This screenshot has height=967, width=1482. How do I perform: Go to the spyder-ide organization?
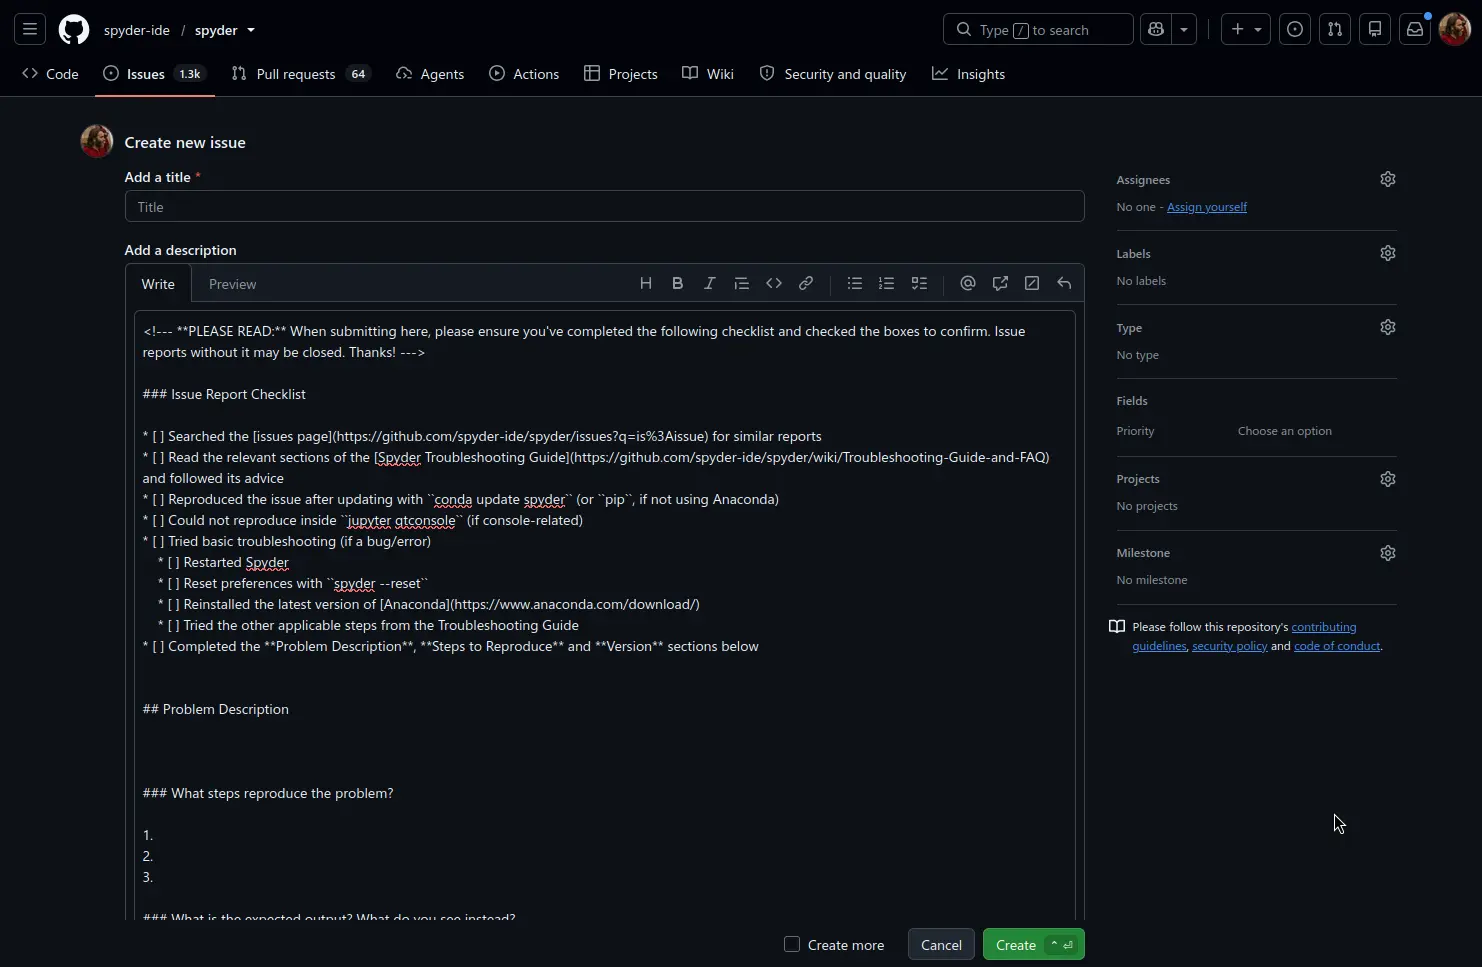coord(137,30)
